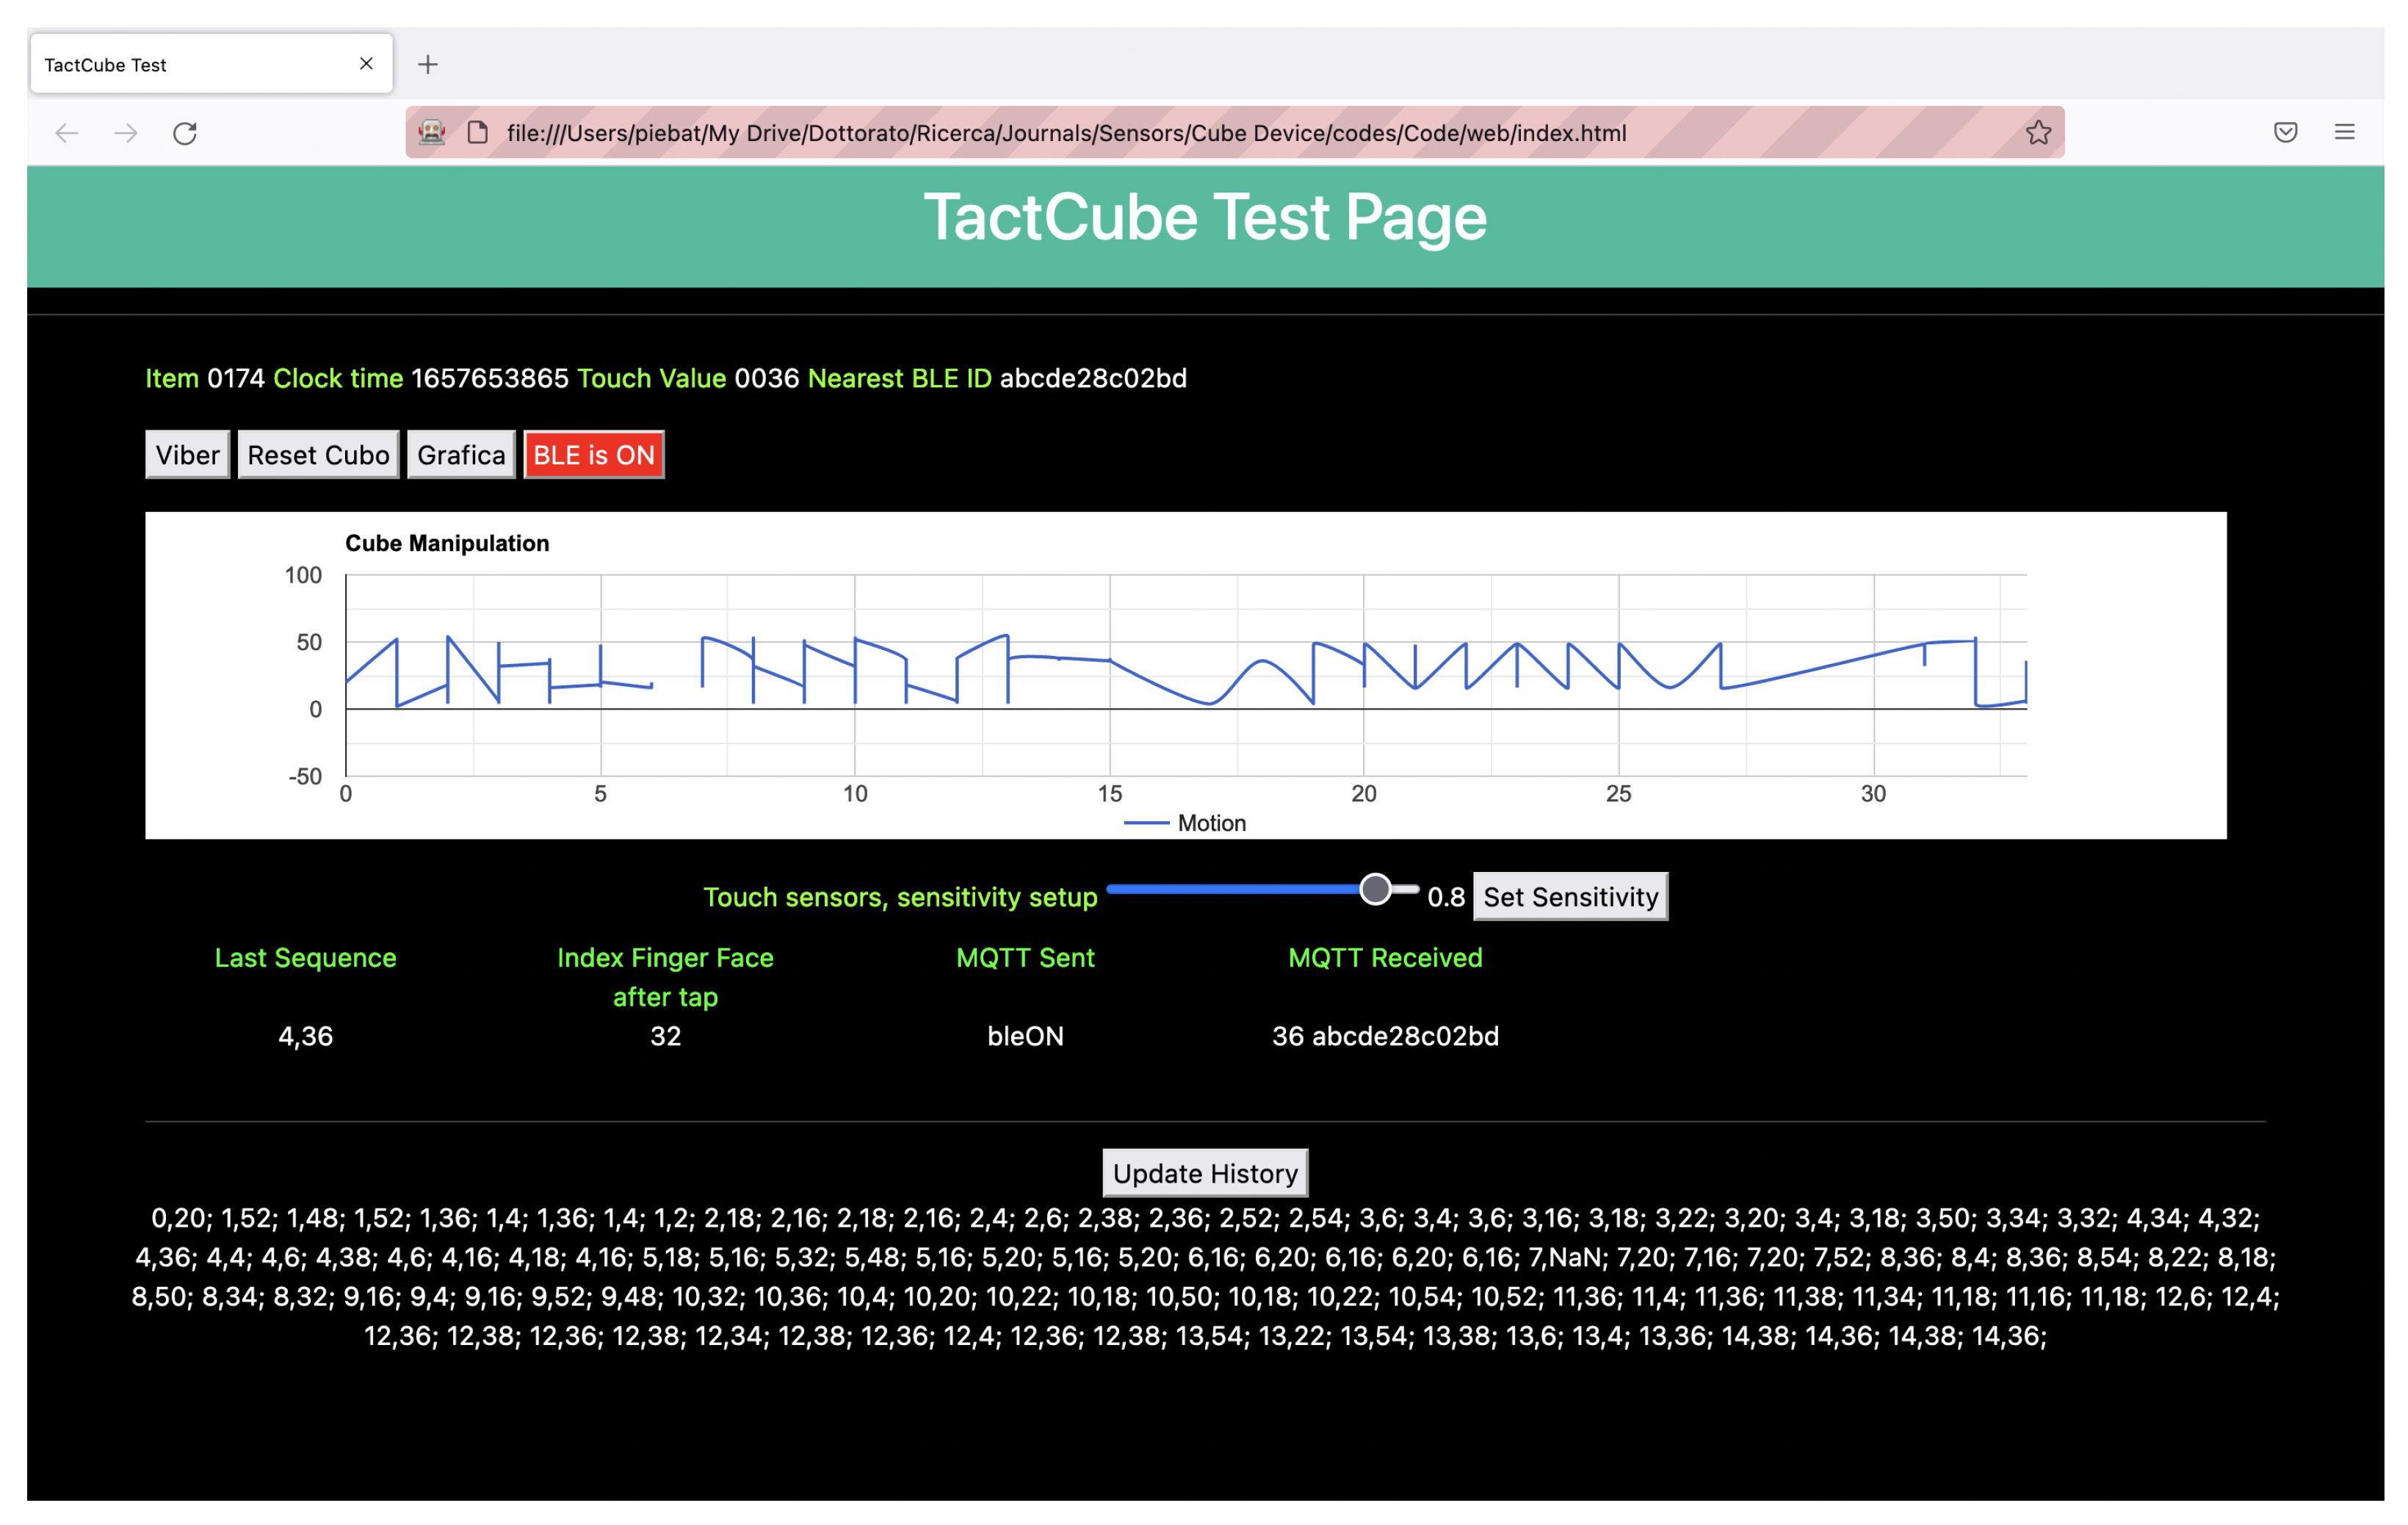2408x1525 pixels.
Task: Close the TactCube Test tab
Action: (x=366, y=64)
